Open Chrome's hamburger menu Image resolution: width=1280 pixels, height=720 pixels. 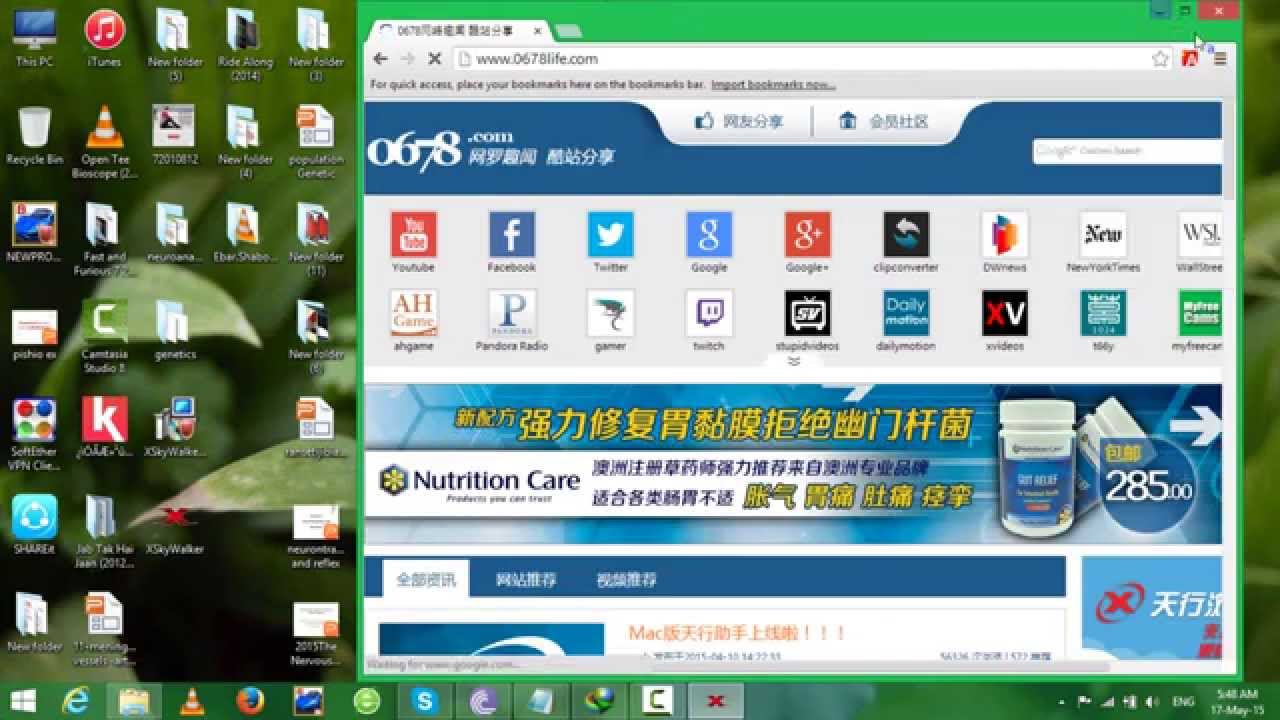pos(1219,59)
